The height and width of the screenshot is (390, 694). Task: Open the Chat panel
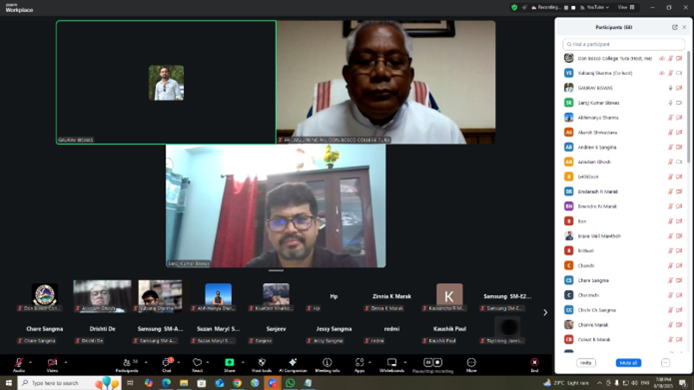[166, 365]
